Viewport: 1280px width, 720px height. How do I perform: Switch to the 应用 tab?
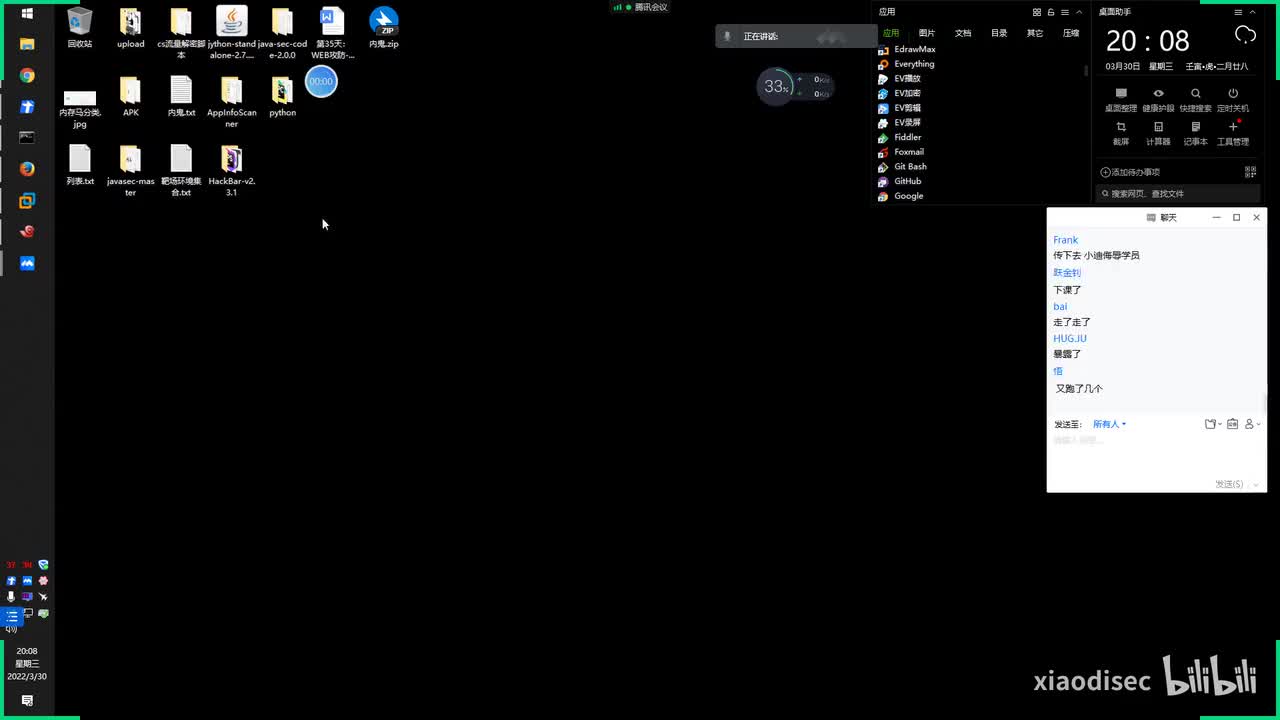tap(890, 33)
